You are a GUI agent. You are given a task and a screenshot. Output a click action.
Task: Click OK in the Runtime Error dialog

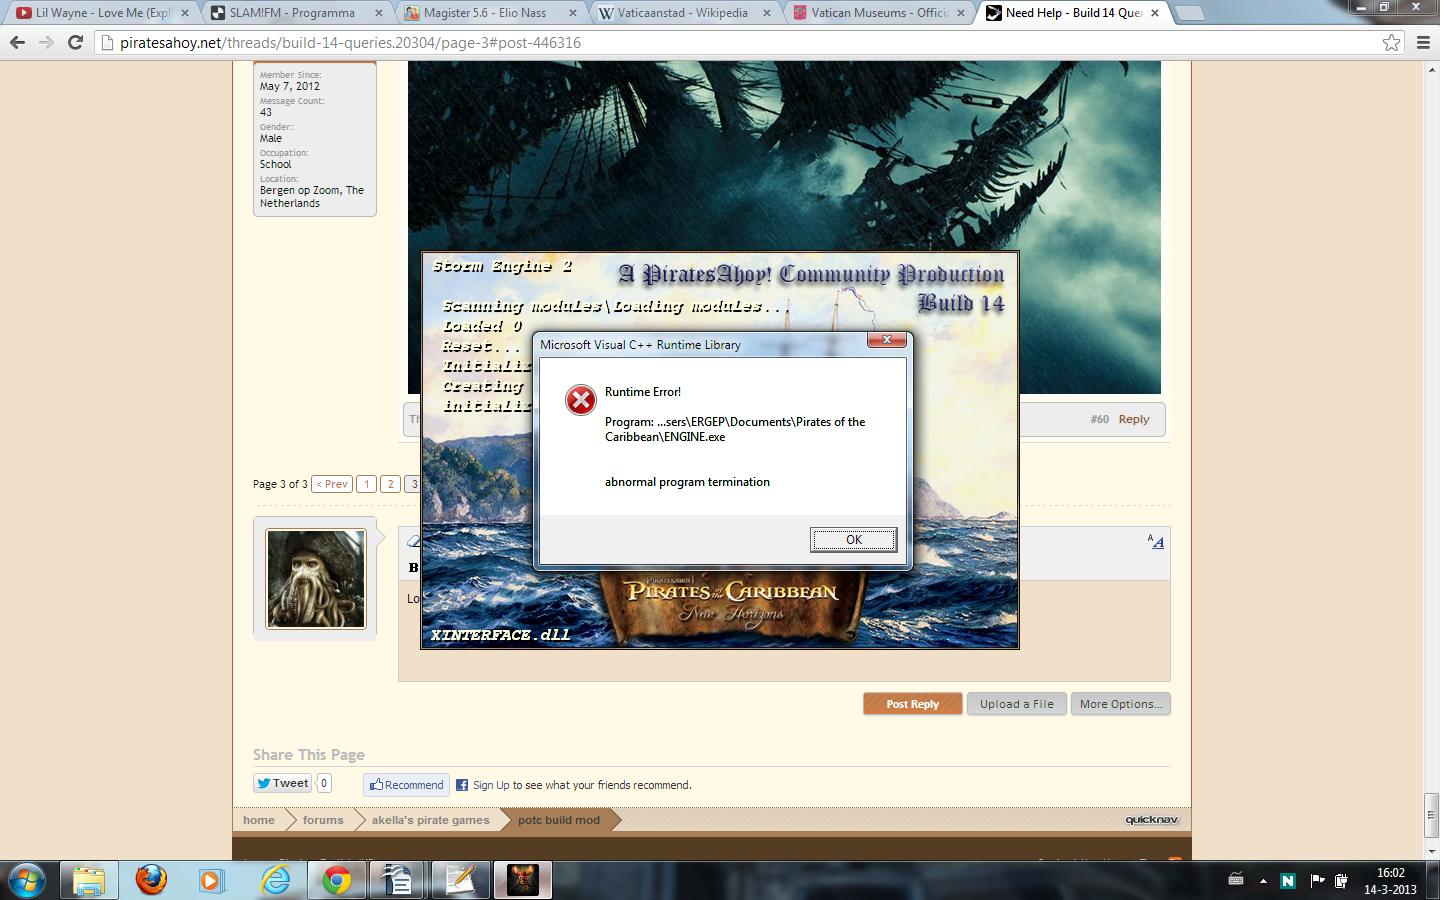(x=853, y=540)
